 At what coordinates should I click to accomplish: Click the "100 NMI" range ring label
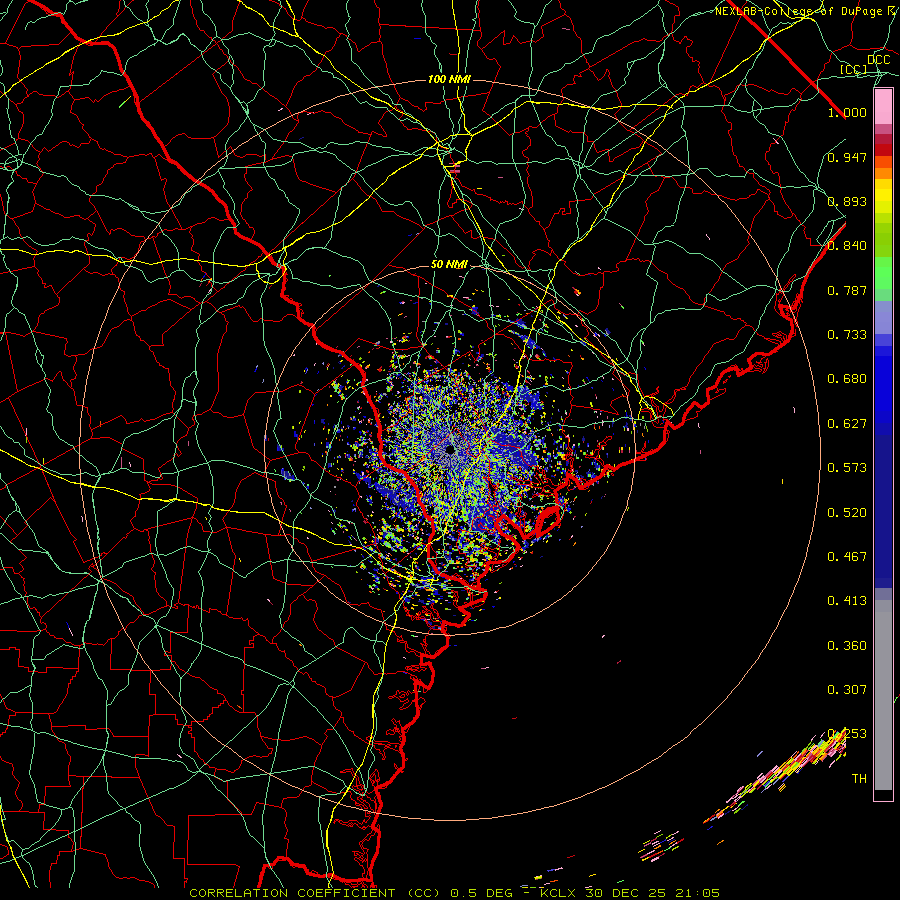click(449, 79)
